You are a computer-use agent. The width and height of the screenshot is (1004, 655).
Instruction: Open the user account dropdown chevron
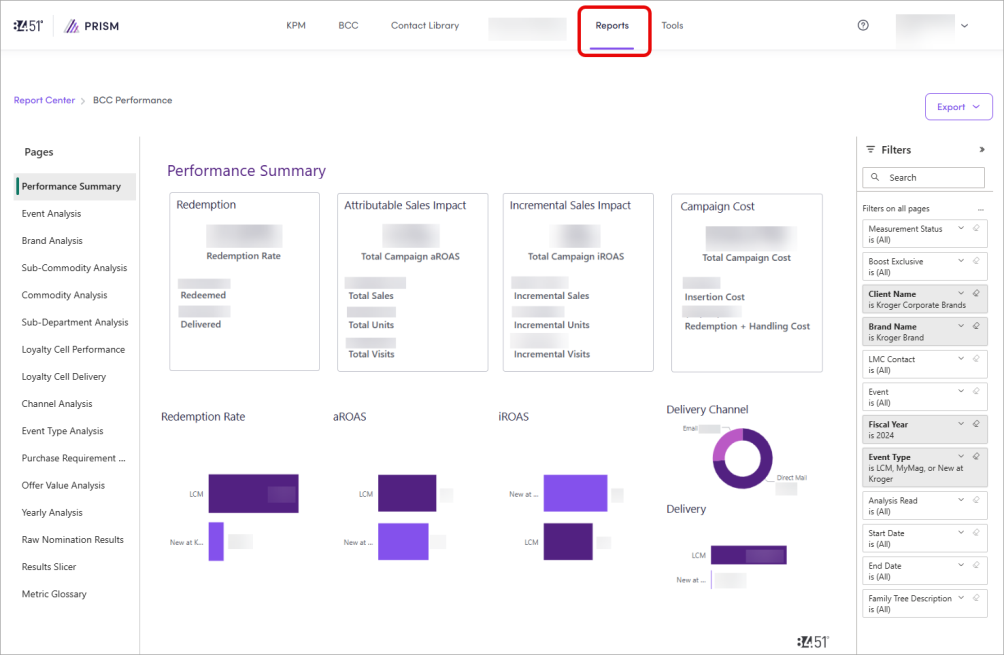coord(964,26)
